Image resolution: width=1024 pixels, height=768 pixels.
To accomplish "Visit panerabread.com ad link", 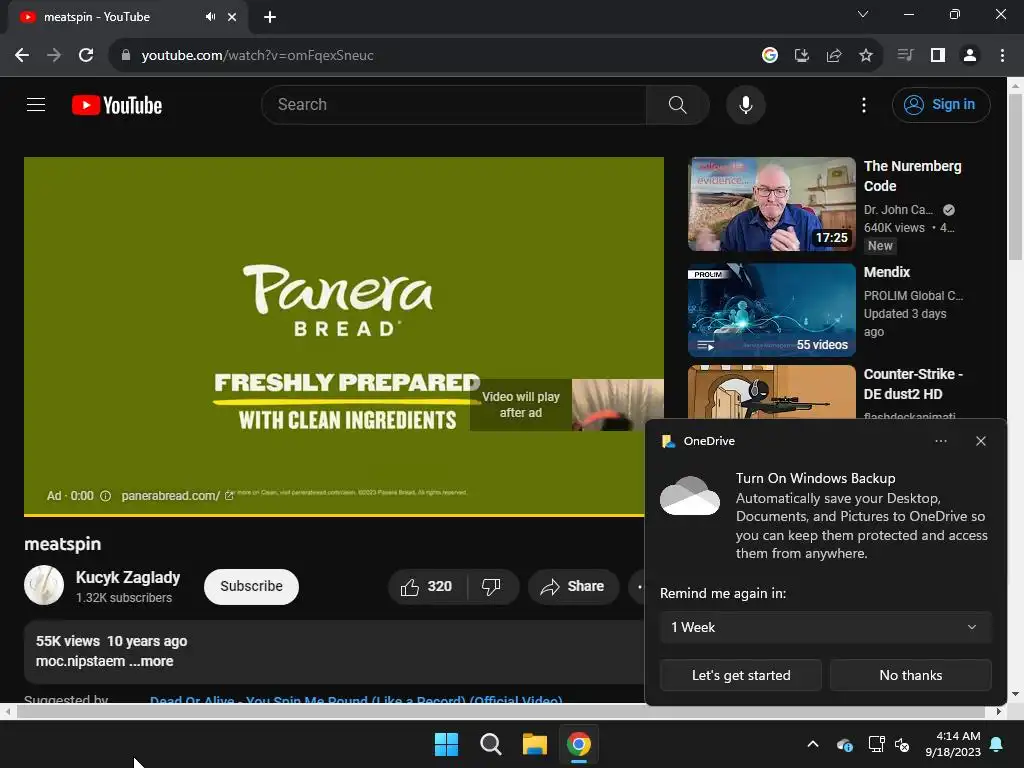I will [x=177, y=496].
